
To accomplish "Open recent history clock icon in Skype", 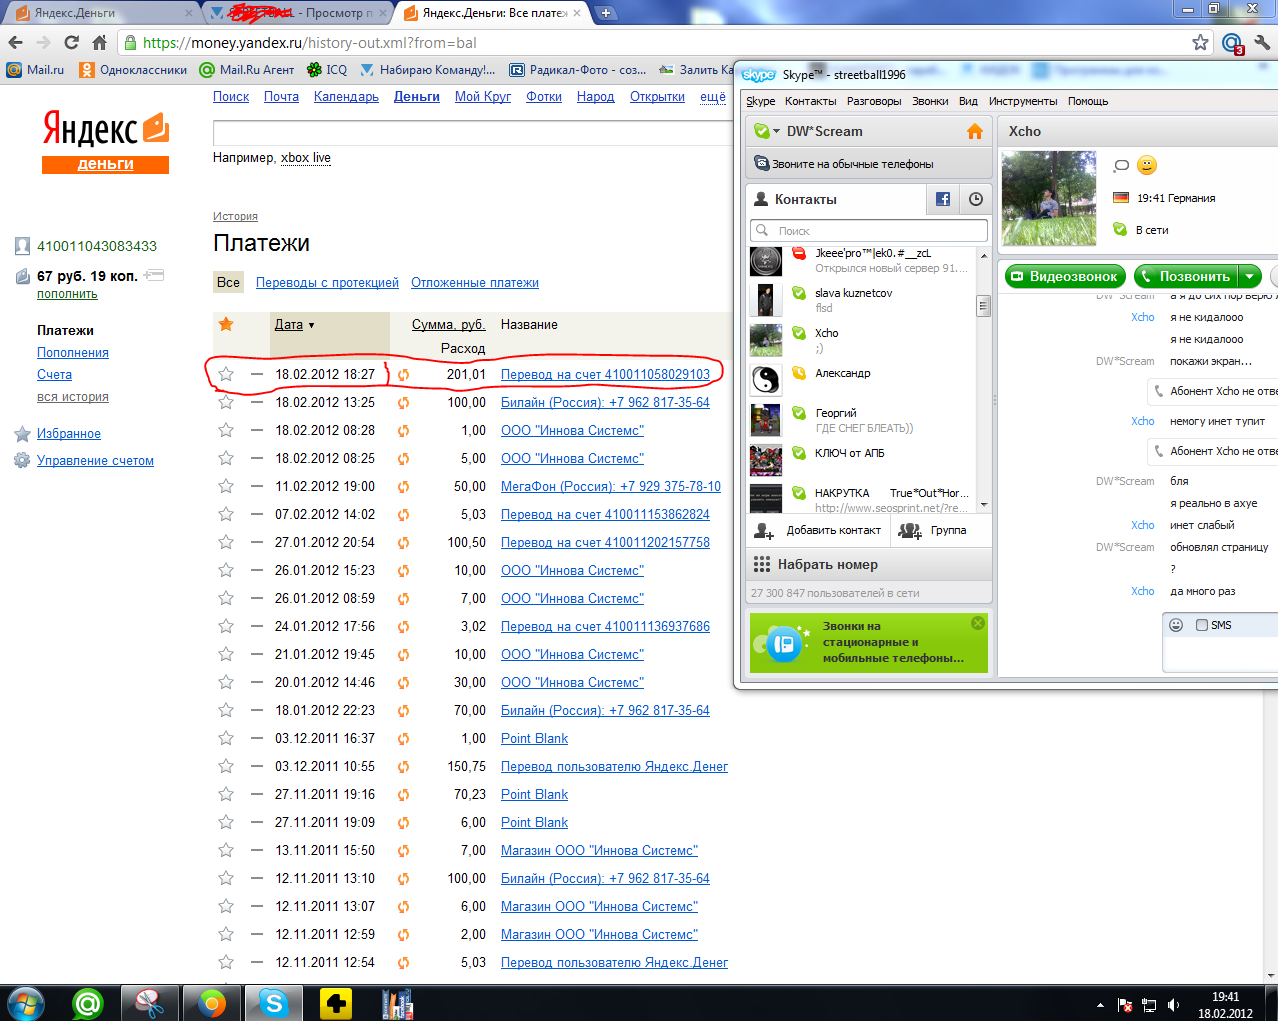I will tap(976, 199).
